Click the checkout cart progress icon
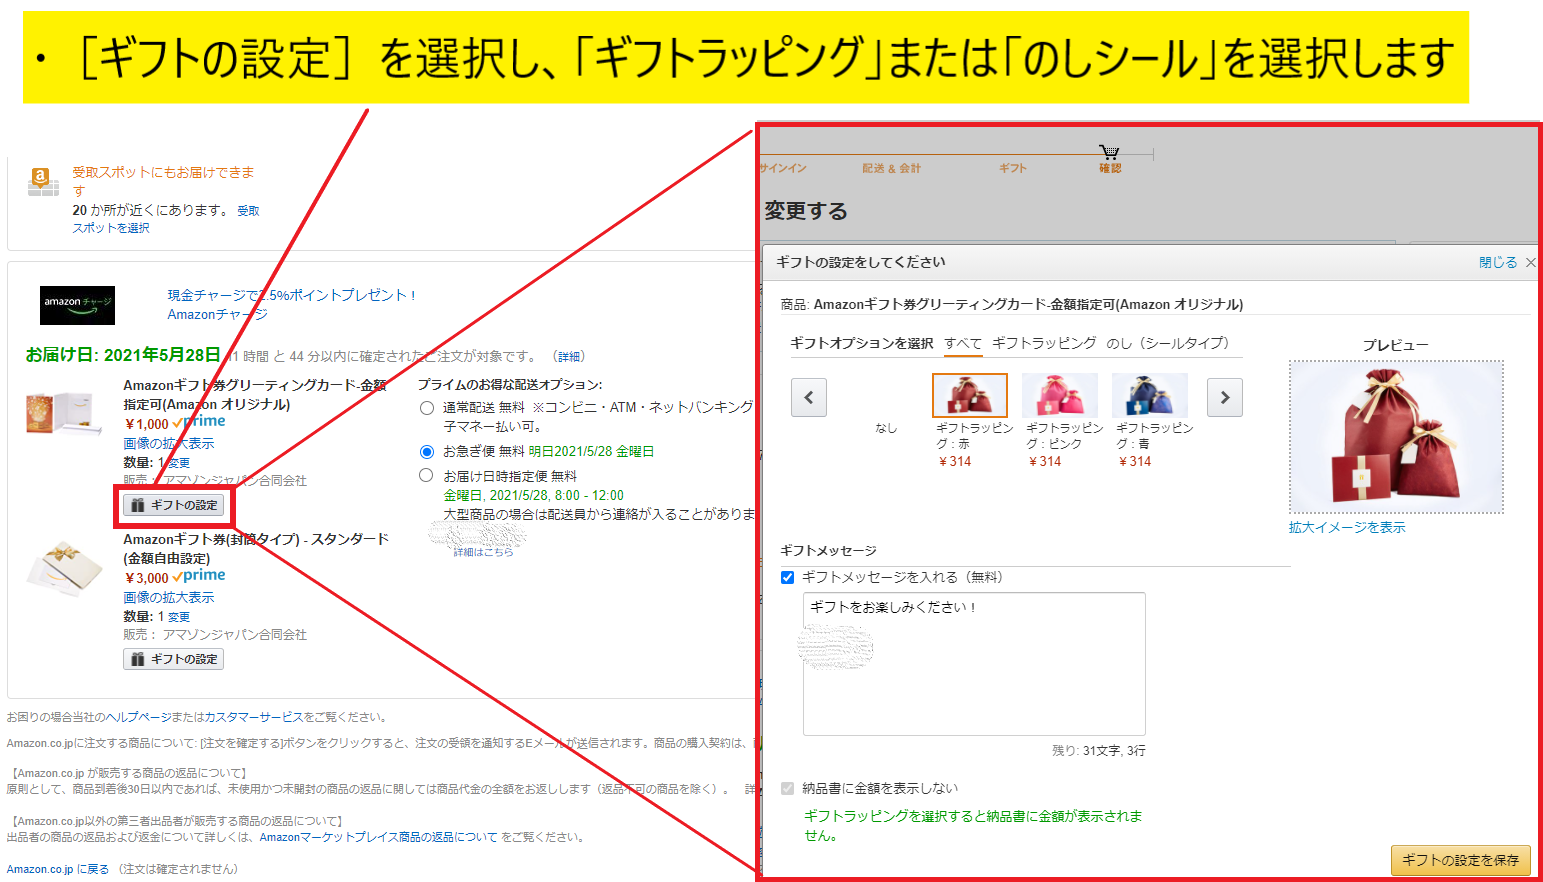 tap(1109, 152)
